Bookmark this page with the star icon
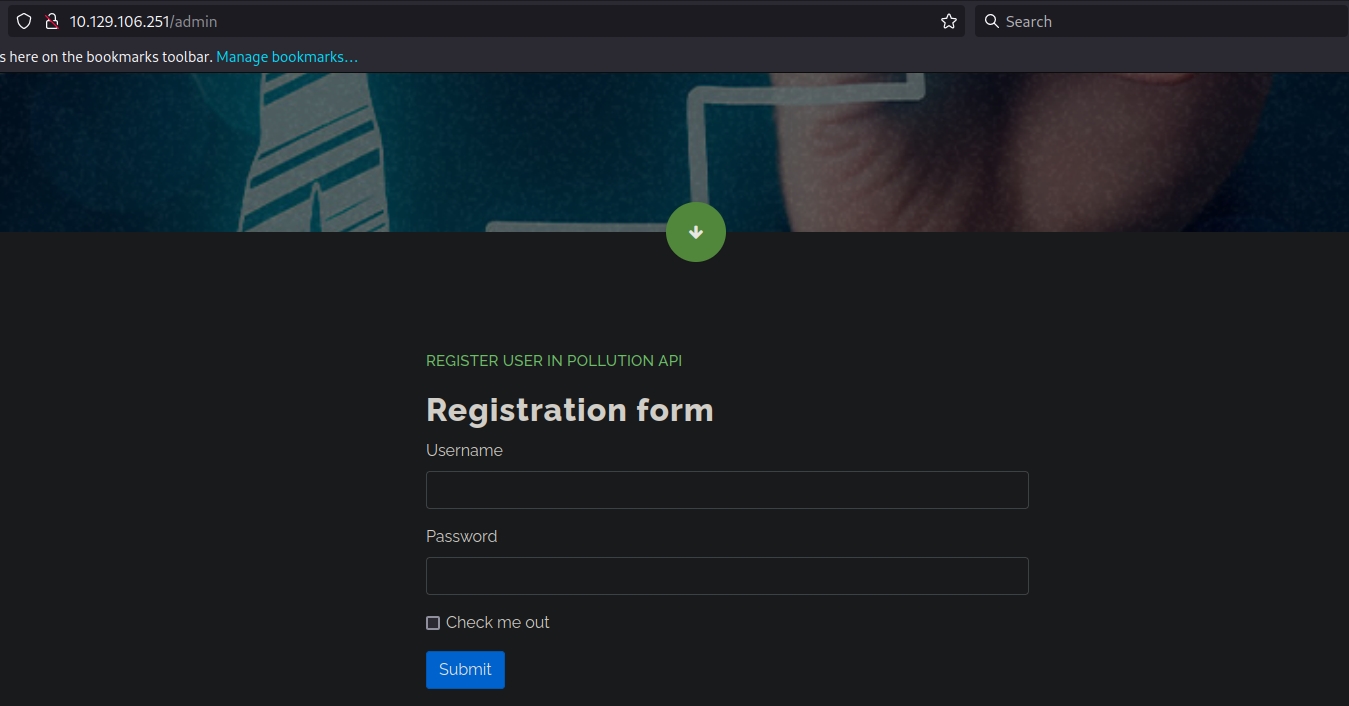 tap(949, 21)
